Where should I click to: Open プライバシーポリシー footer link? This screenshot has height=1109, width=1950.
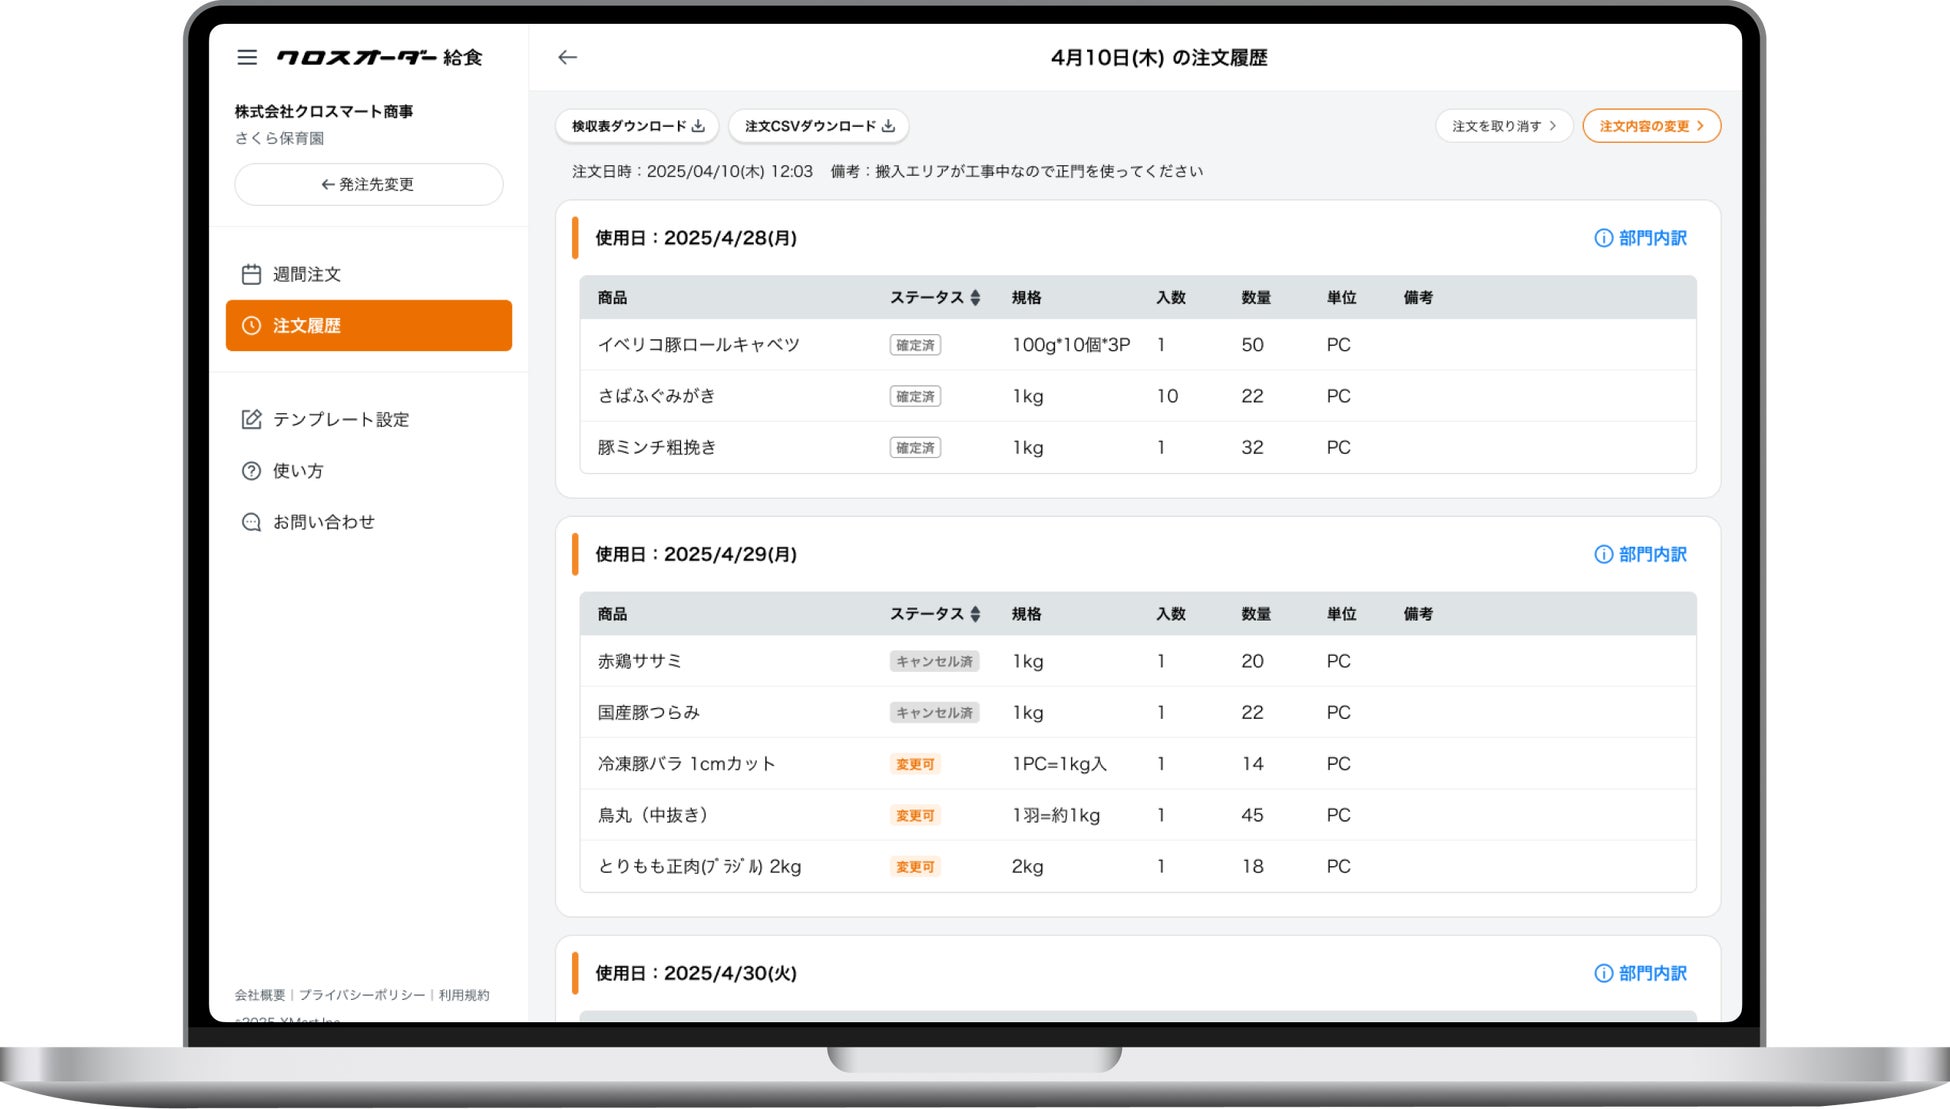[361, 995]
